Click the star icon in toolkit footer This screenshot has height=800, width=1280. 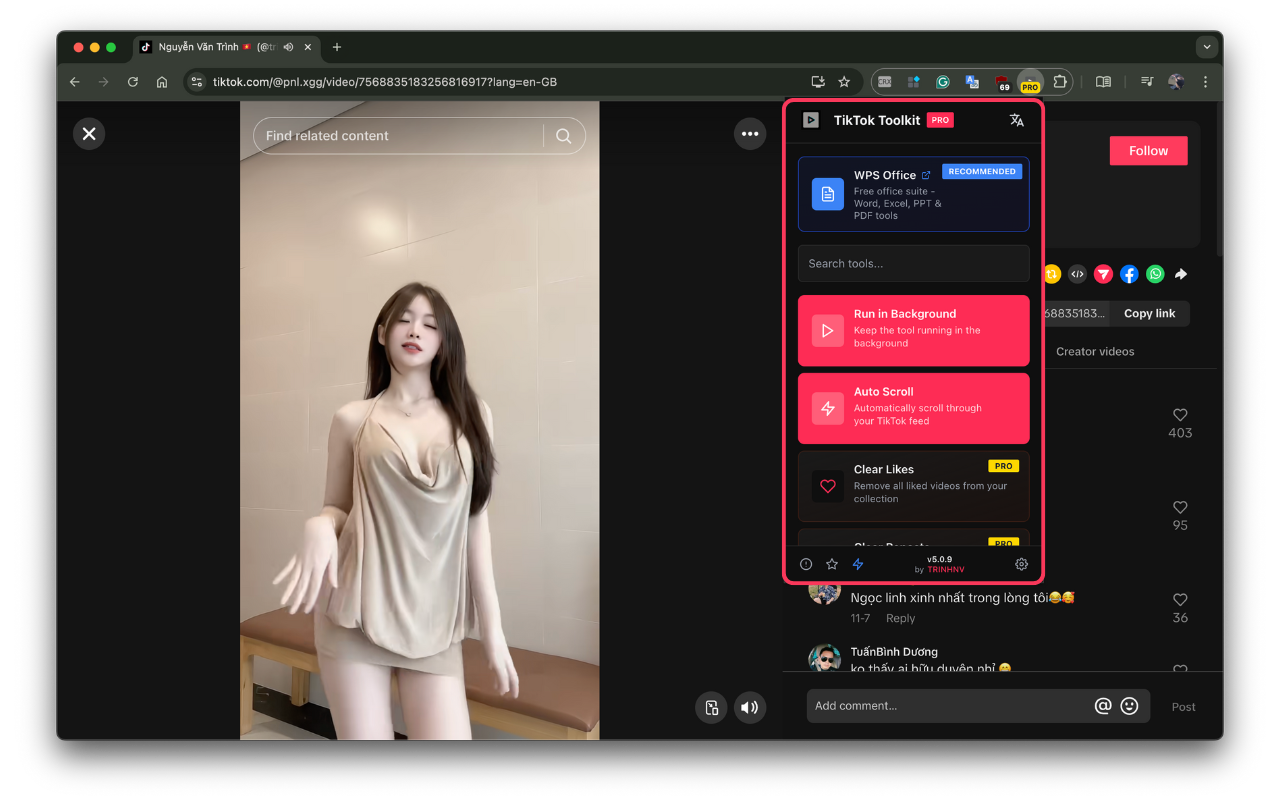click(x=832, y=564)
